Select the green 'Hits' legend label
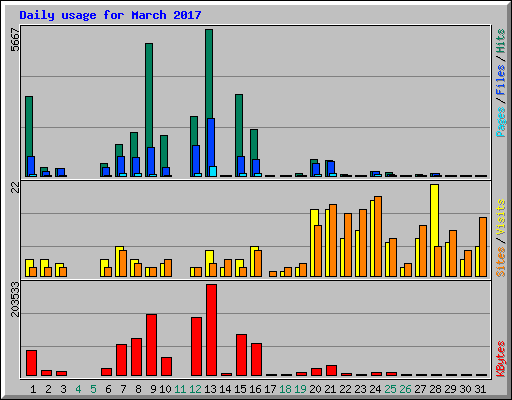 (x=500, y=41)
